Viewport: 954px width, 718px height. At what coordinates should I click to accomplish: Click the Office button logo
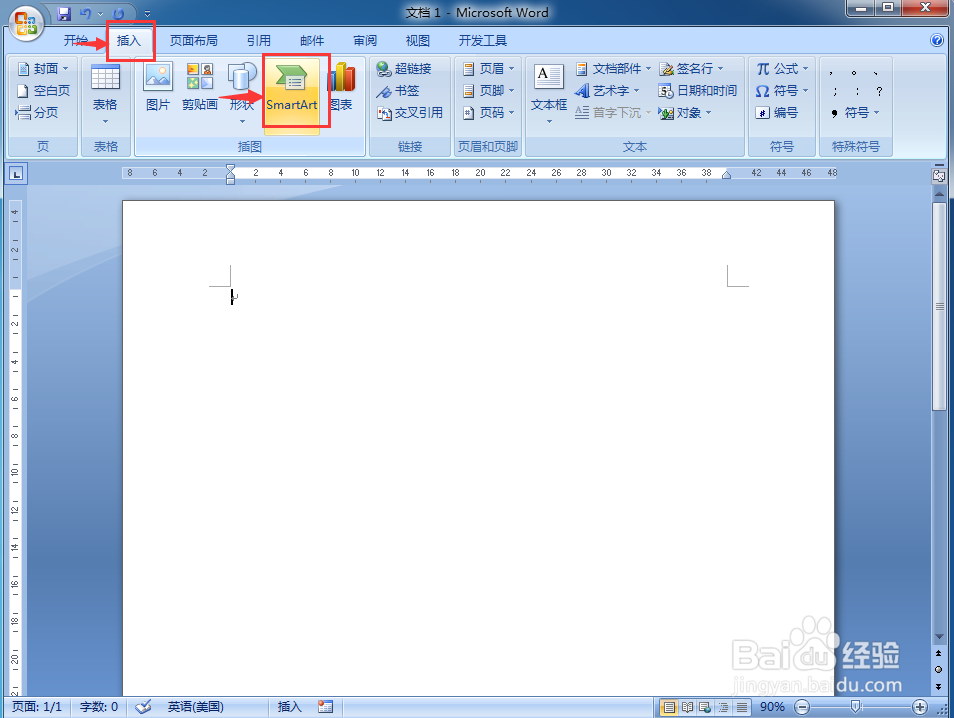coord(27,24)
